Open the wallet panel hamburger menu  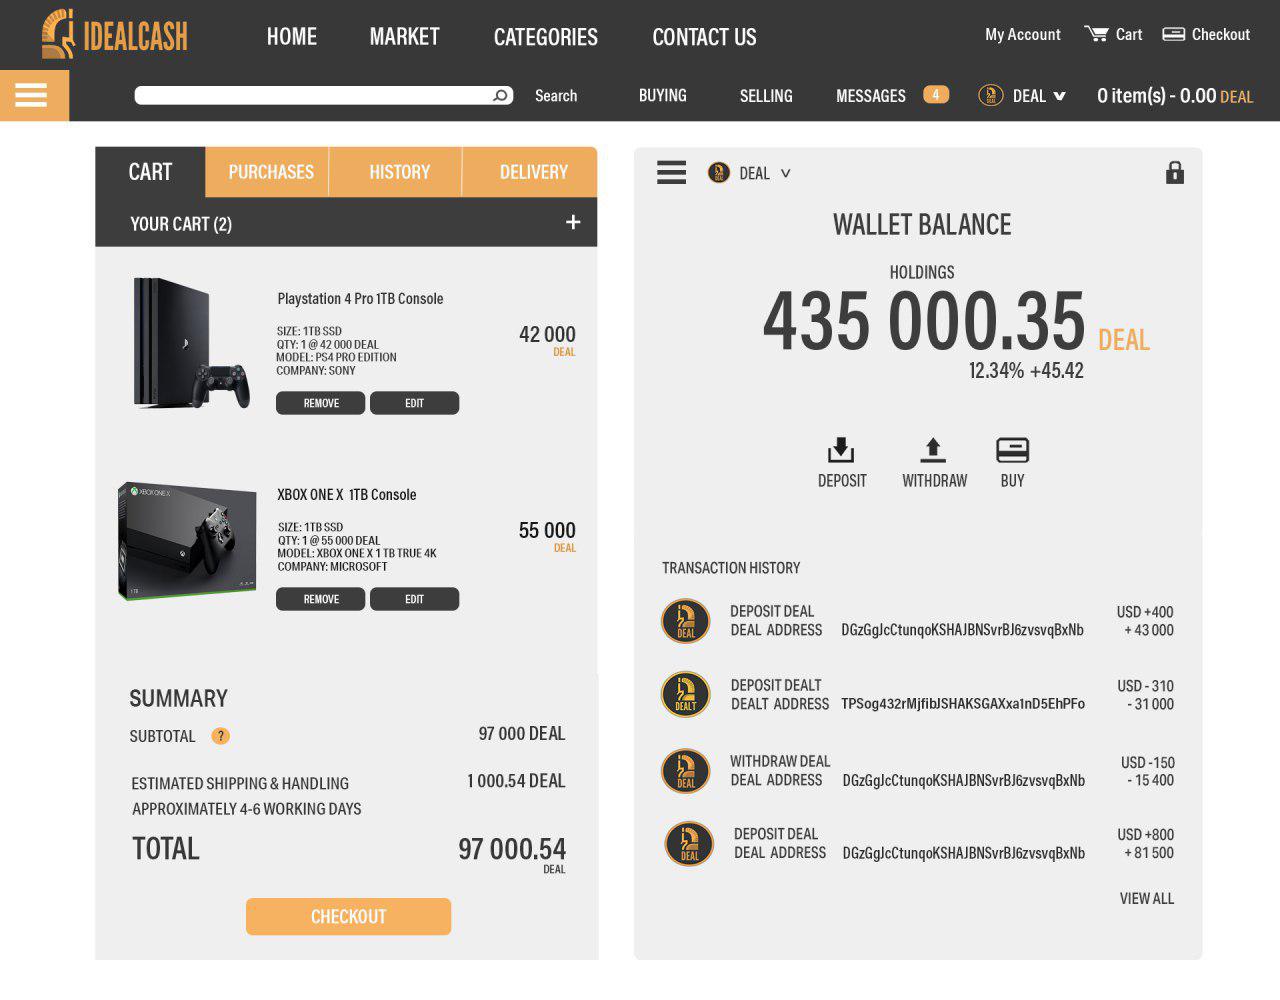(671, 173)
